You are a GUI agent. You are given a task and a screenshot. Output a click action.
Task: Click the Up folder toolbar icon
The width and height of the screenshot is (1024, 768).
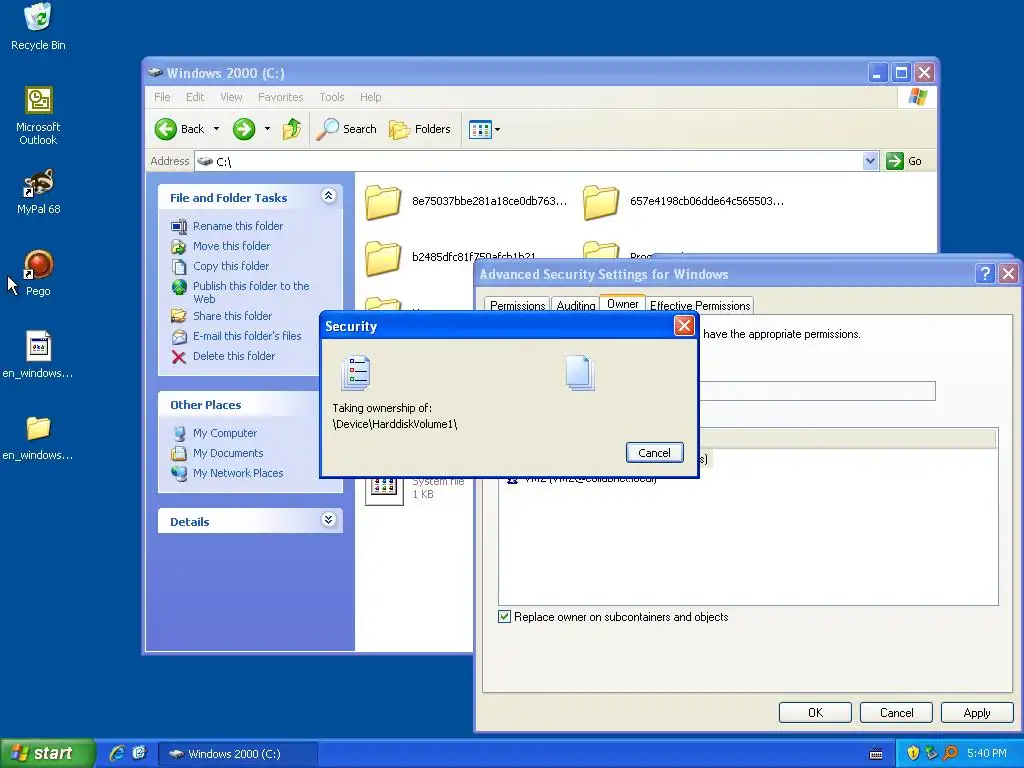click(292, 129)
